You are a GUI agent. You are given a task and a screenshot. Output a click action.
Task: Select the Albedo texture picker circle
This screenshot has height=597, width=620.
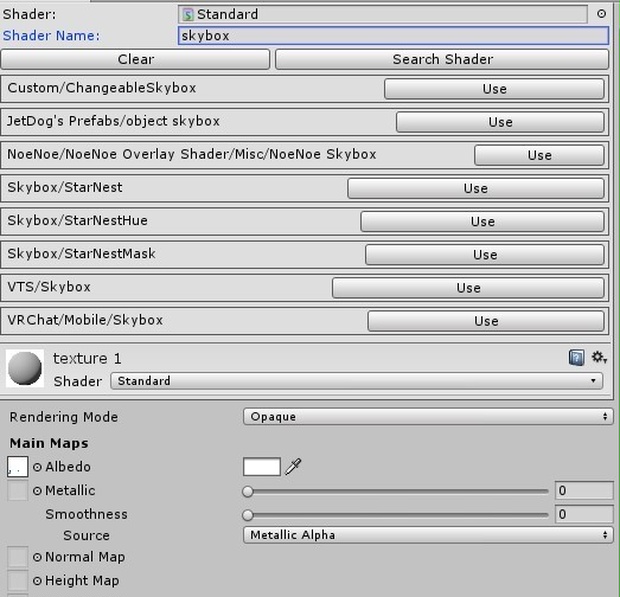[x=37, y=467]
